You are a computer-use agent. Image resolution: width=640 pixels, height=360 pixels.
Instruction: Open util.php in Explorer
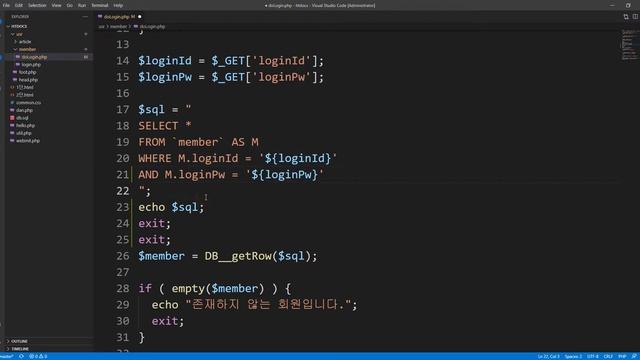click(x=24, y=133)
